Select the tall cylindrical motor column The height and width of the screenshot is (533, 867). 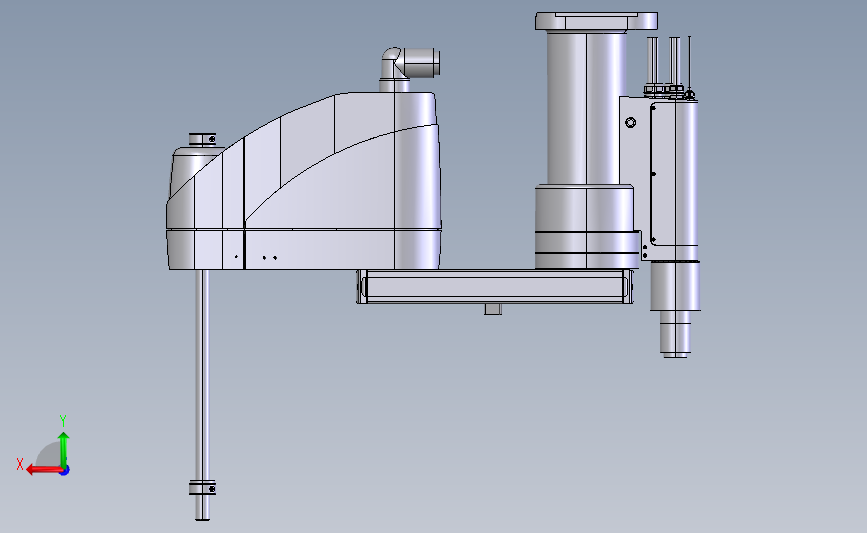click(587, 108)
